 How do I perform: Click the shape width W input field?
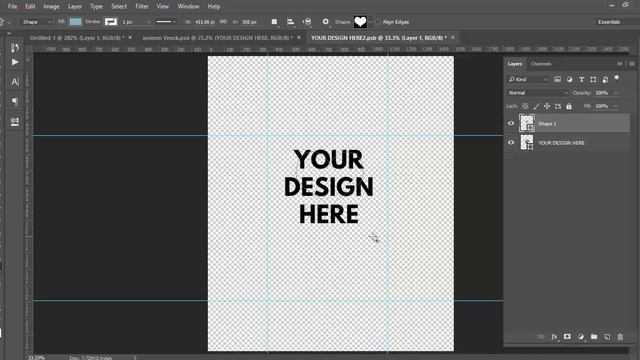pyautogui.click(x=204, y=22)
